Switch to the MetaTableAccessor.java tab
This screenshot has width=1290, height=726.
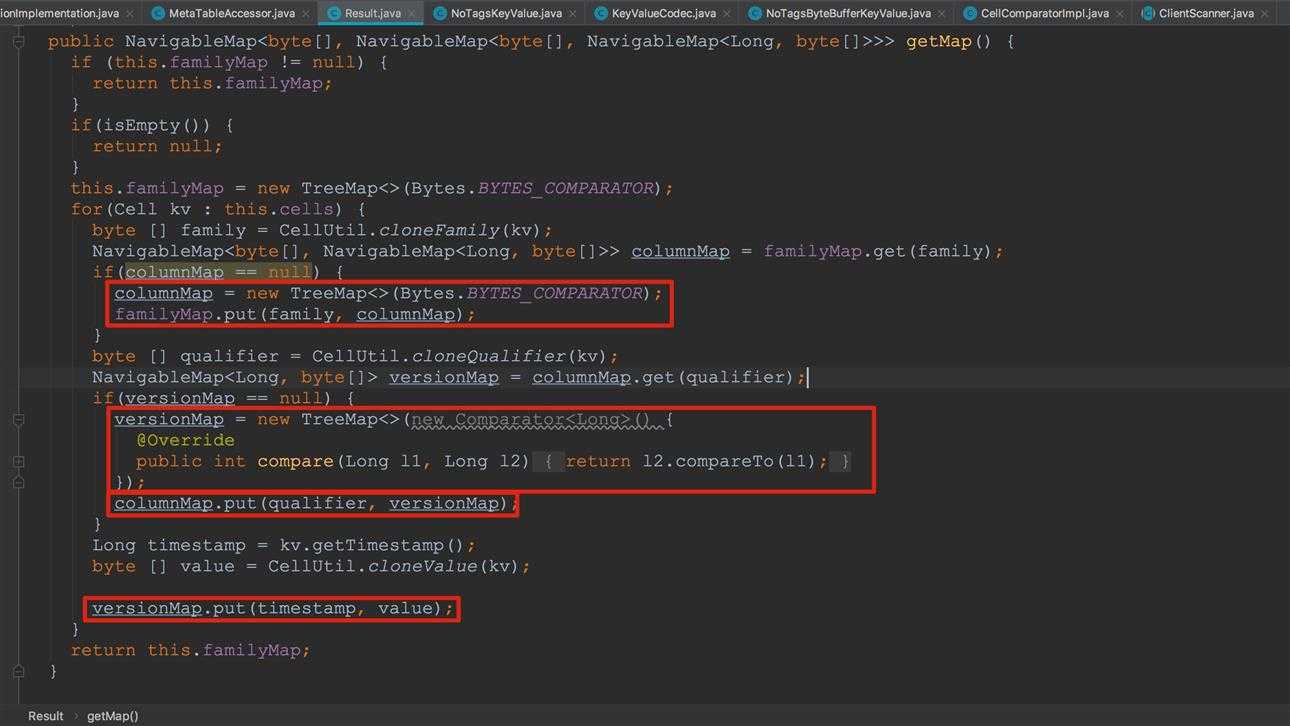[x=231, y=13]
